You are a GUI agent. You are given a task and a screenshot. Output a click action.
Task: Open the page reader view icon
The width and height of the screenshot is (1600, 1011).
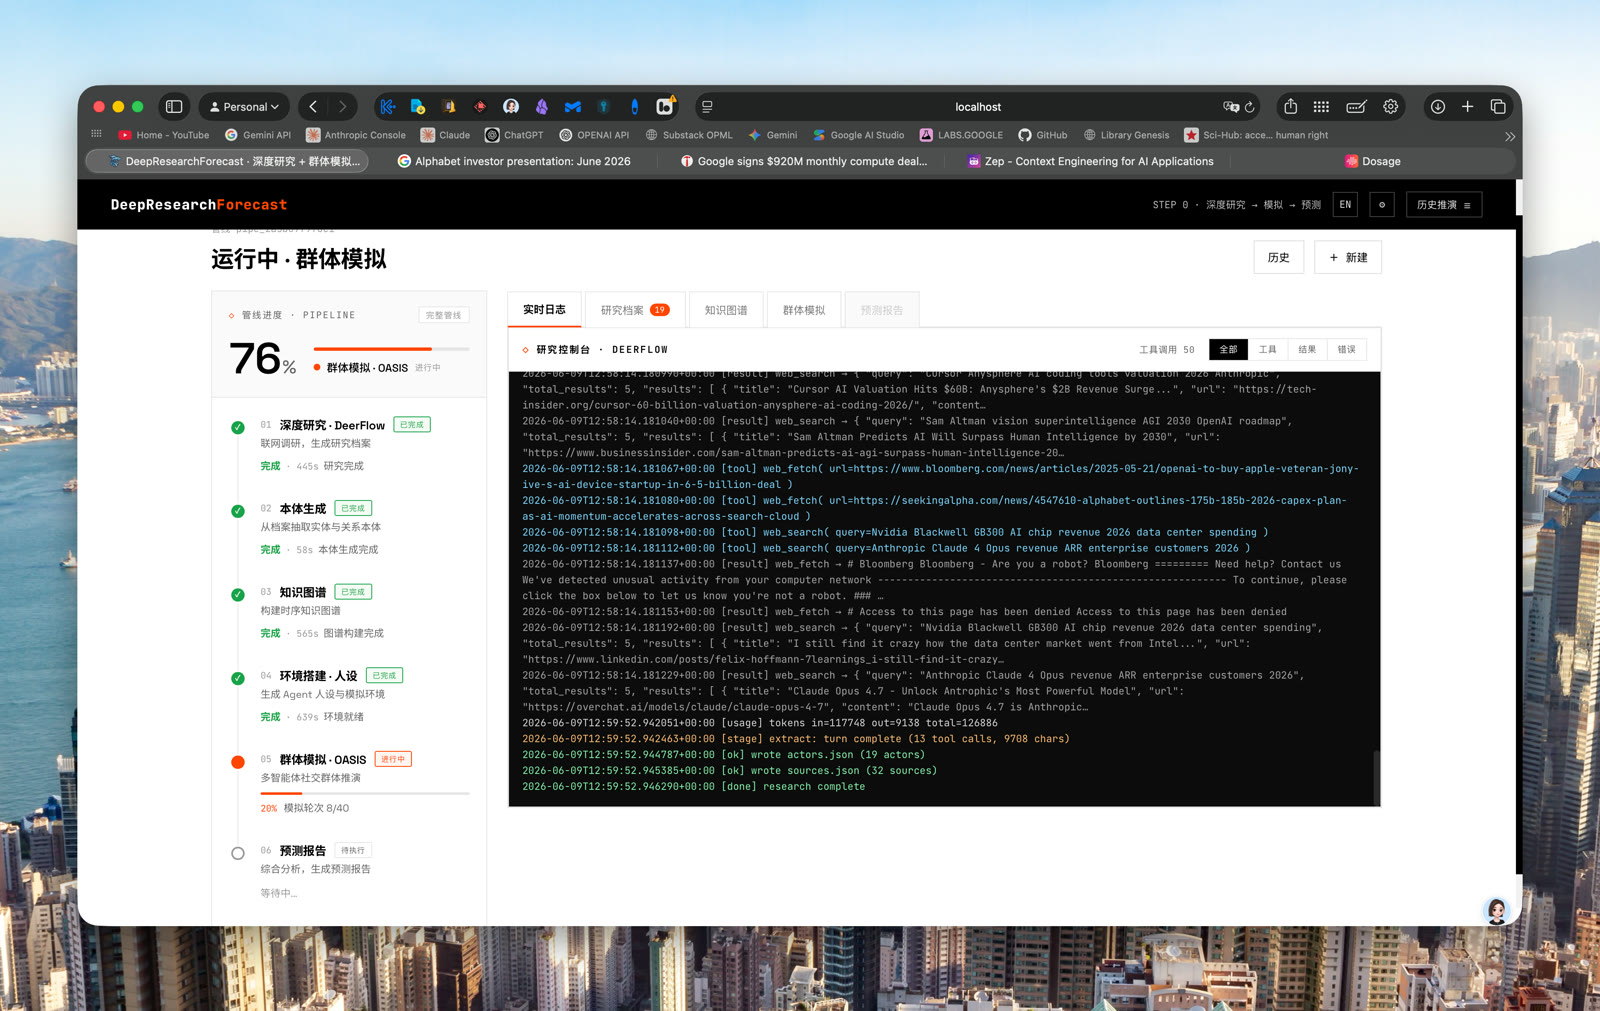coord(707,107)
